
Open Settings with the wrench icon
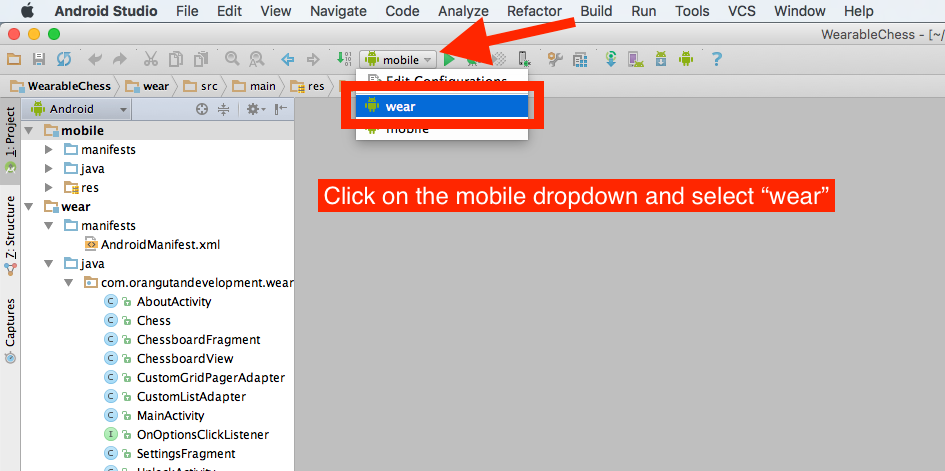click(x=555, y=59)
